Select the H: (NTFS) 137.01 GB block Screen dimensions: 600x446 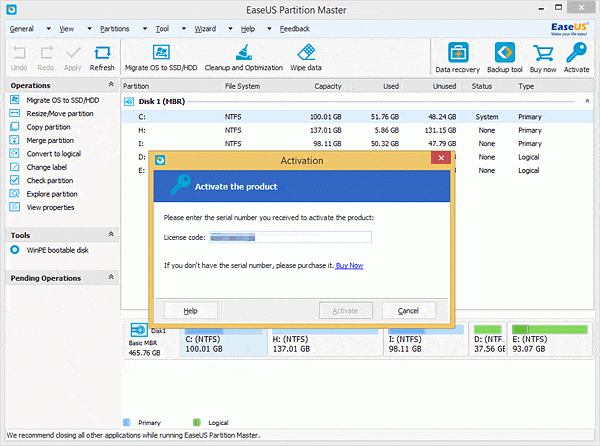coord(325,340)
